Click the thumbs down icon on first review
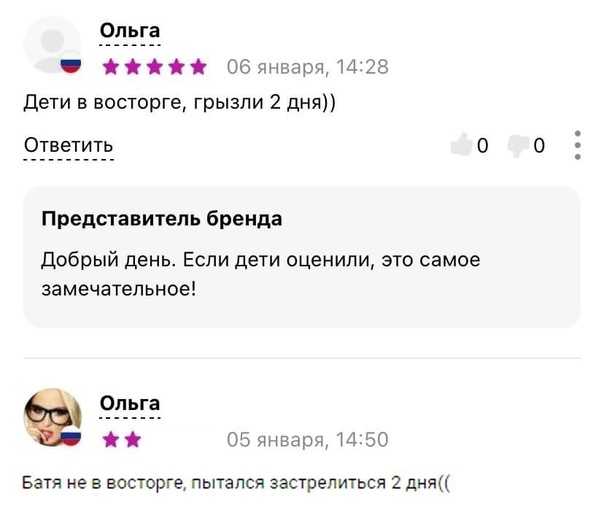This screenshot has height=518, width=604. (x=519, y=146)
